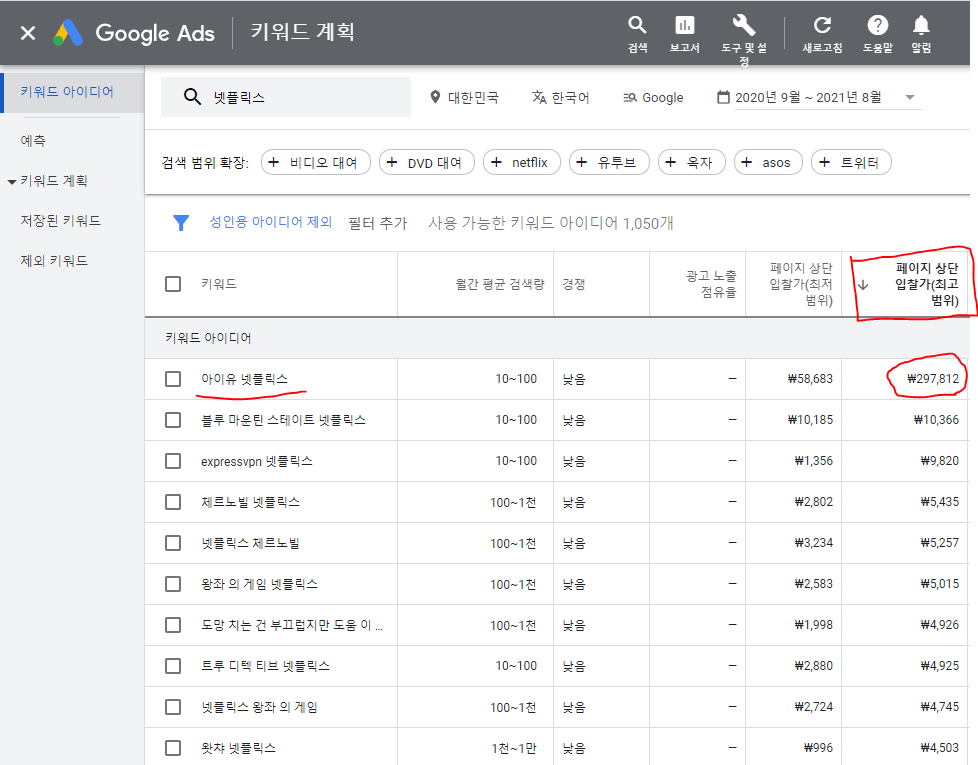Image resolution: width=978 pixels, height=765 pixels.
Task: Add the 유튜브 suggestion chip
Action: 609,162
